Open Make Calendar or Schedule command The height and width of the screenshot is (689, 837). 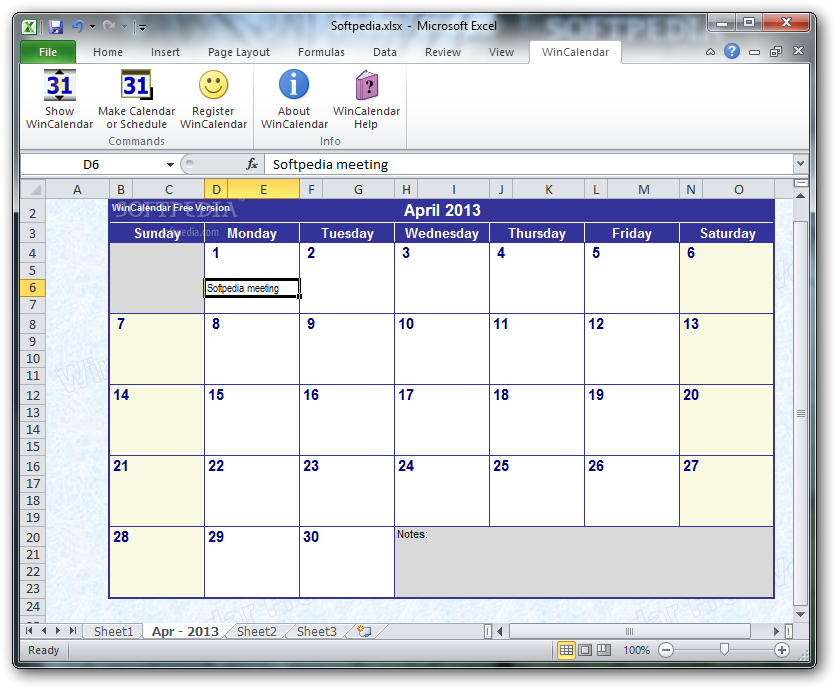136,100
